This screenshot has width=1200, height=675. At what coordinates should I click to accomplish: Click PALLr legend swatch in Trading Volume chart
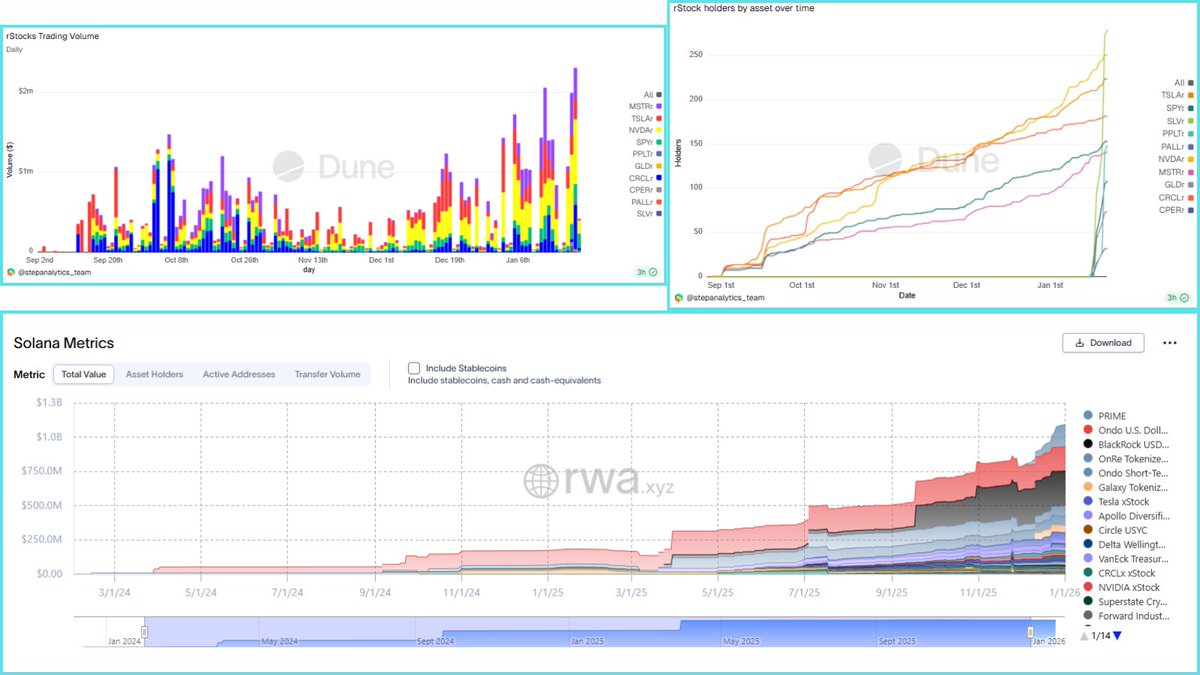click(x=659, y=202)
